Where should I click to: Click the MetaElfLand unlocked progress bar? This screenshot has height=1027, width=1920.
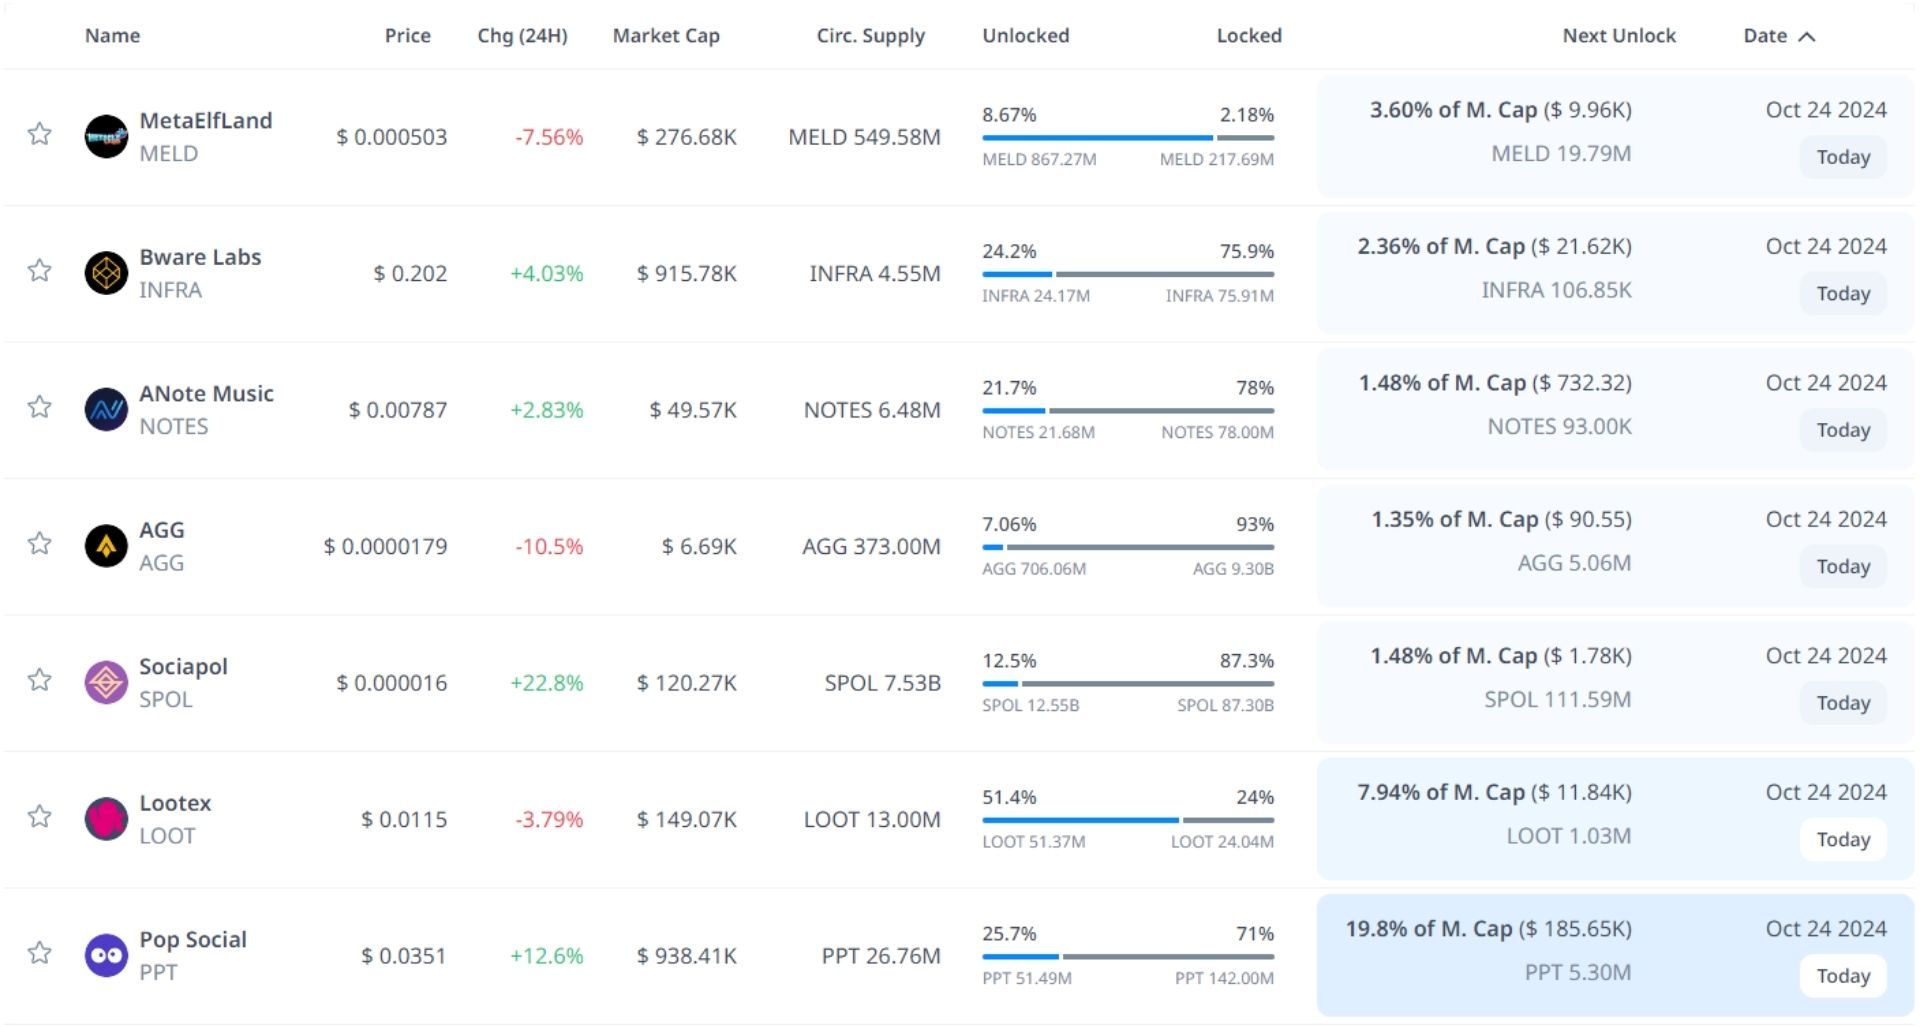tap(1097, 138)
